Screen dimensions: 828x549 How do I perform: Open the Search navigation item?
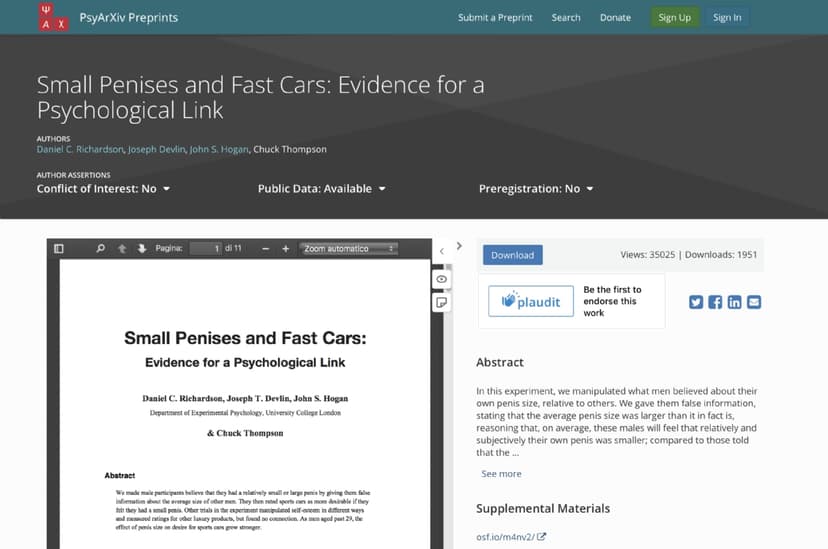[x=566, y=17]
